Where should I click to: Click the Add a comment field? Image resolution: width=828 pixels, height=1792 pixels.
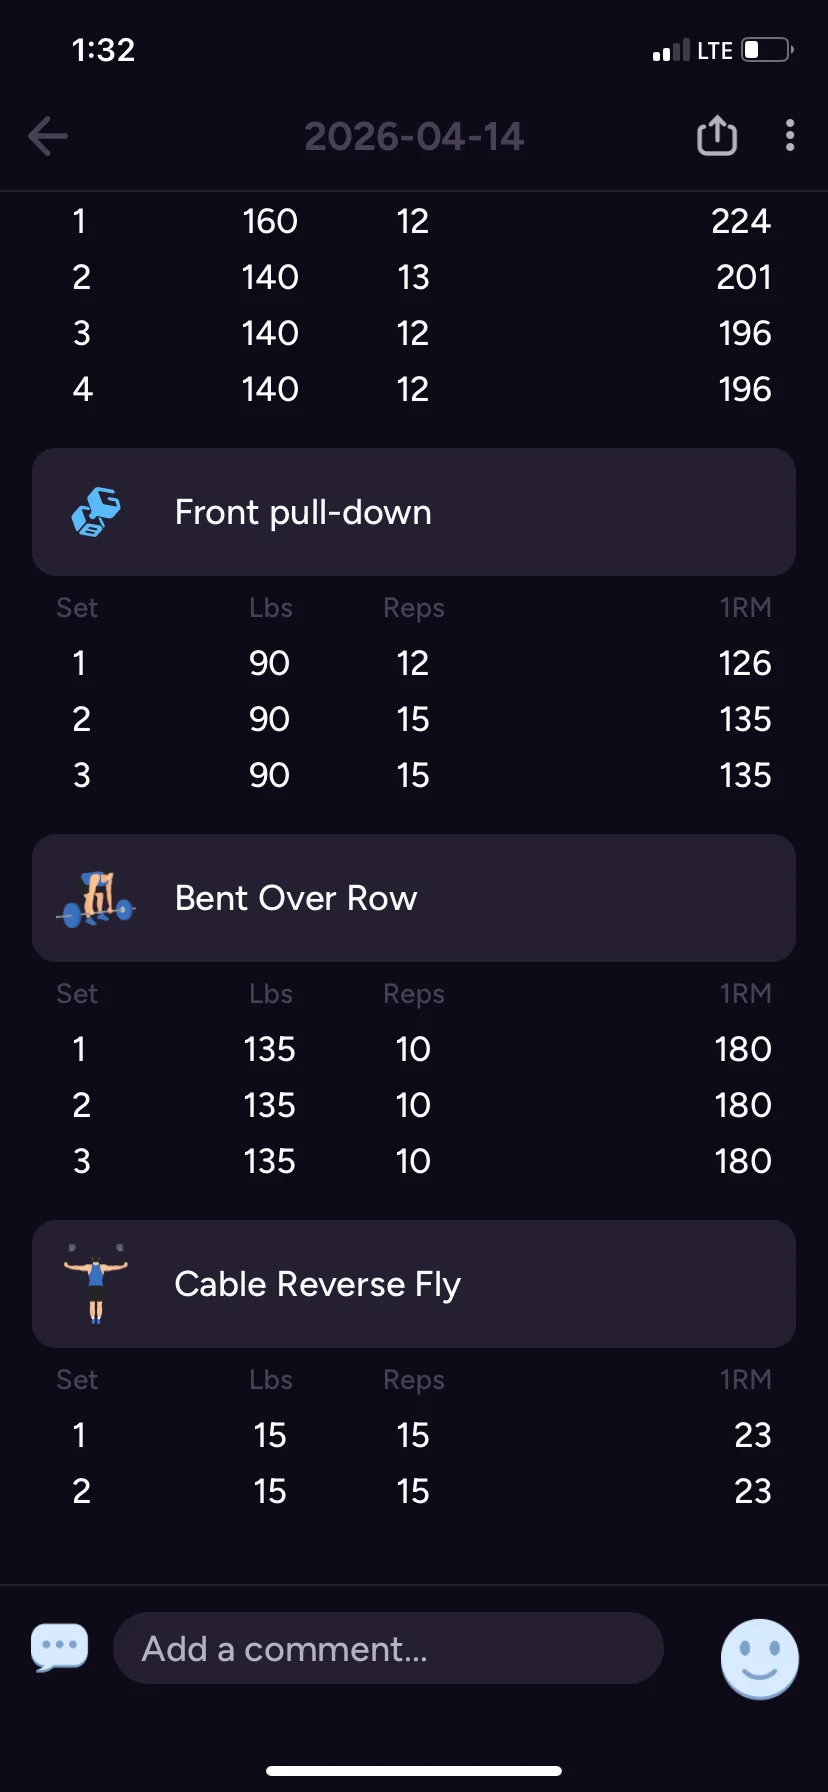388,1648
